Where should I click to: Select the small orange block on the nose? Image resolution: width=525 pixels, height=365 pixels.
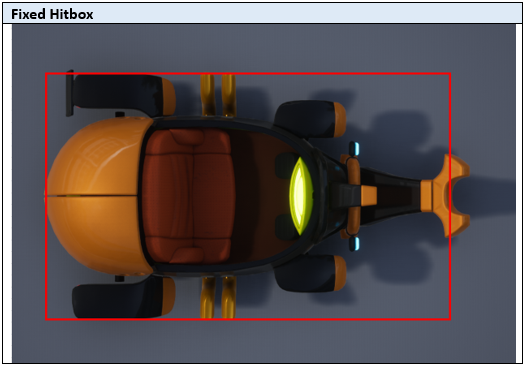[369, 196]
